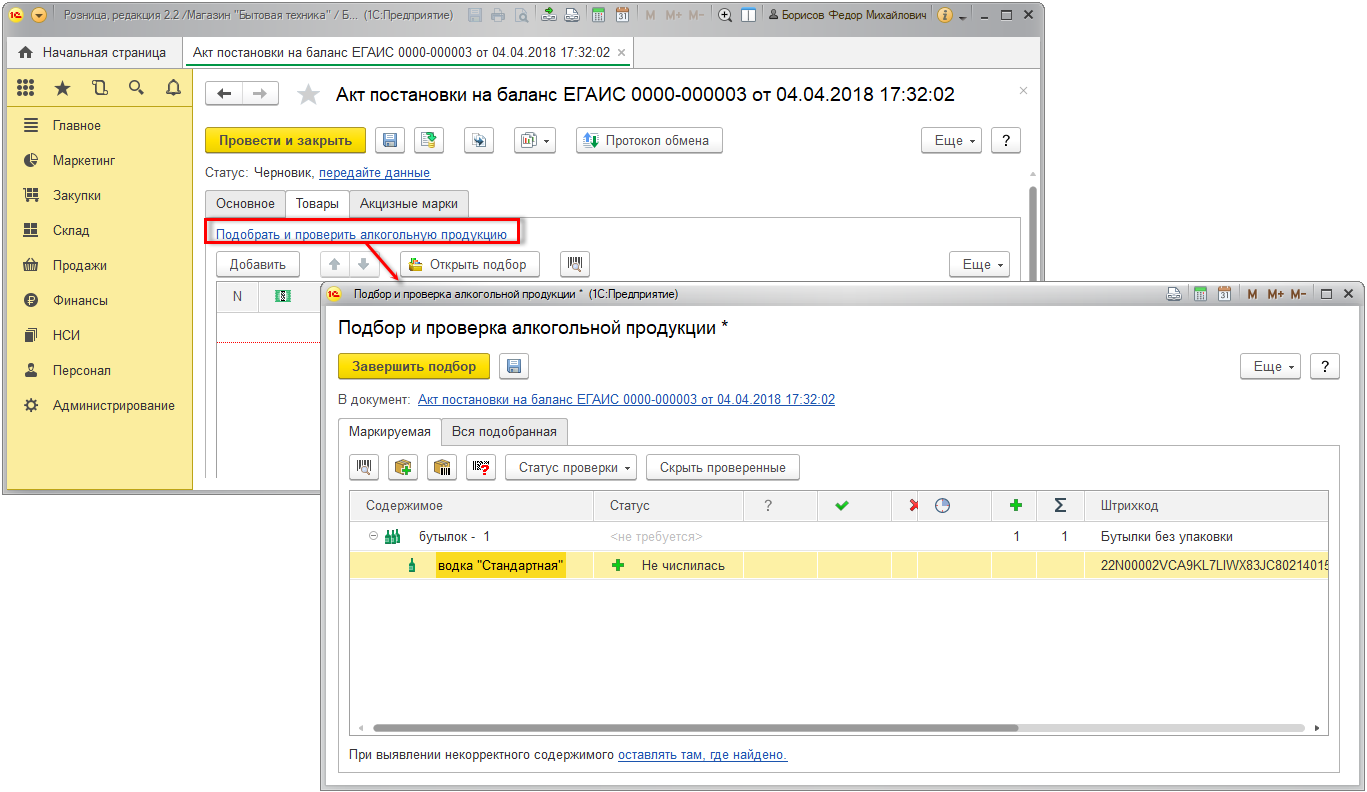Image resolution: width=1367 pixels, height=792 pixels.
Task: Close the Акт постановки на баланс tab
Action: coord(621,52)
